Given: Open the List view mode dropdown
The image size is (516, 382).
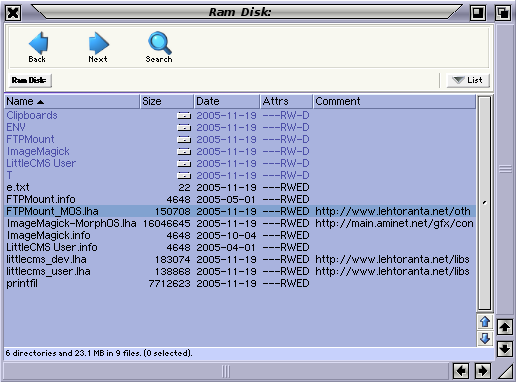Looking at the screenshot, I should pyautogui.click(x=468, y=80).
